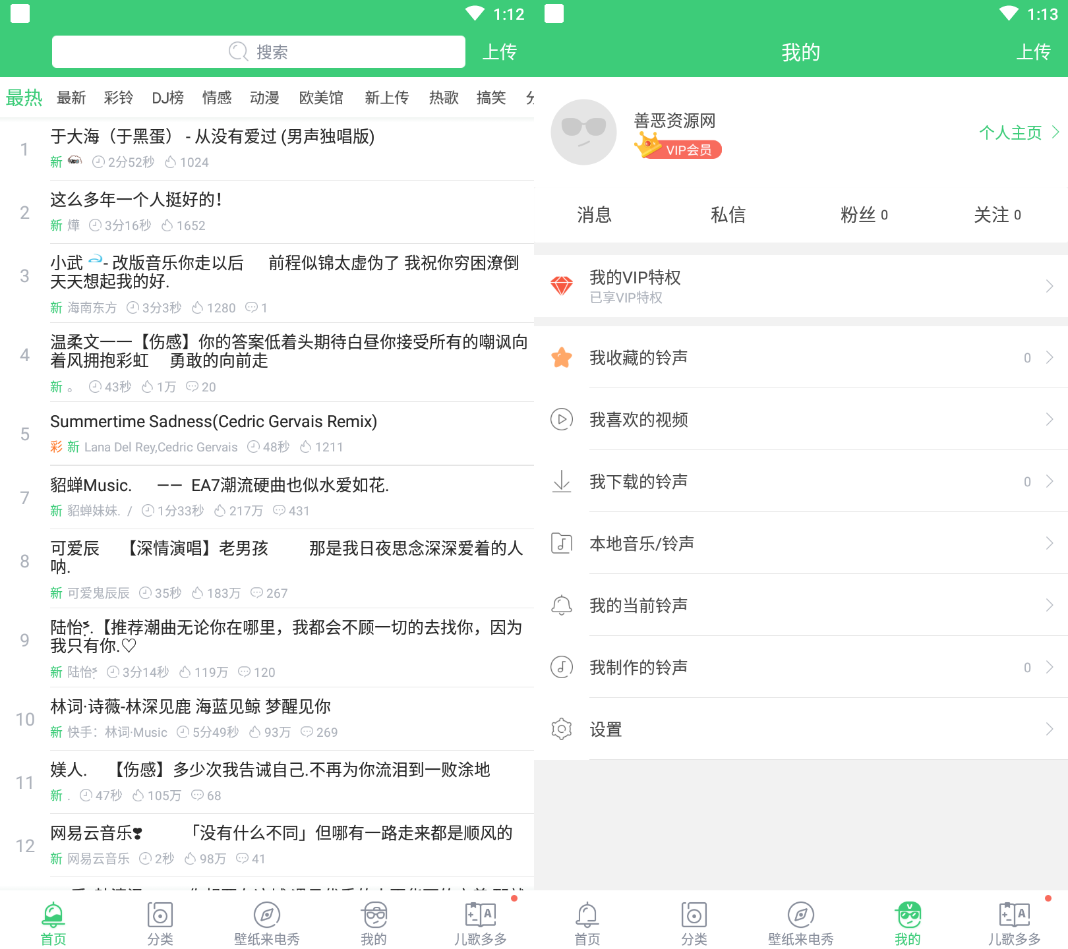Expand the 我收藏的铃声 row chevron

point(1049,358)
